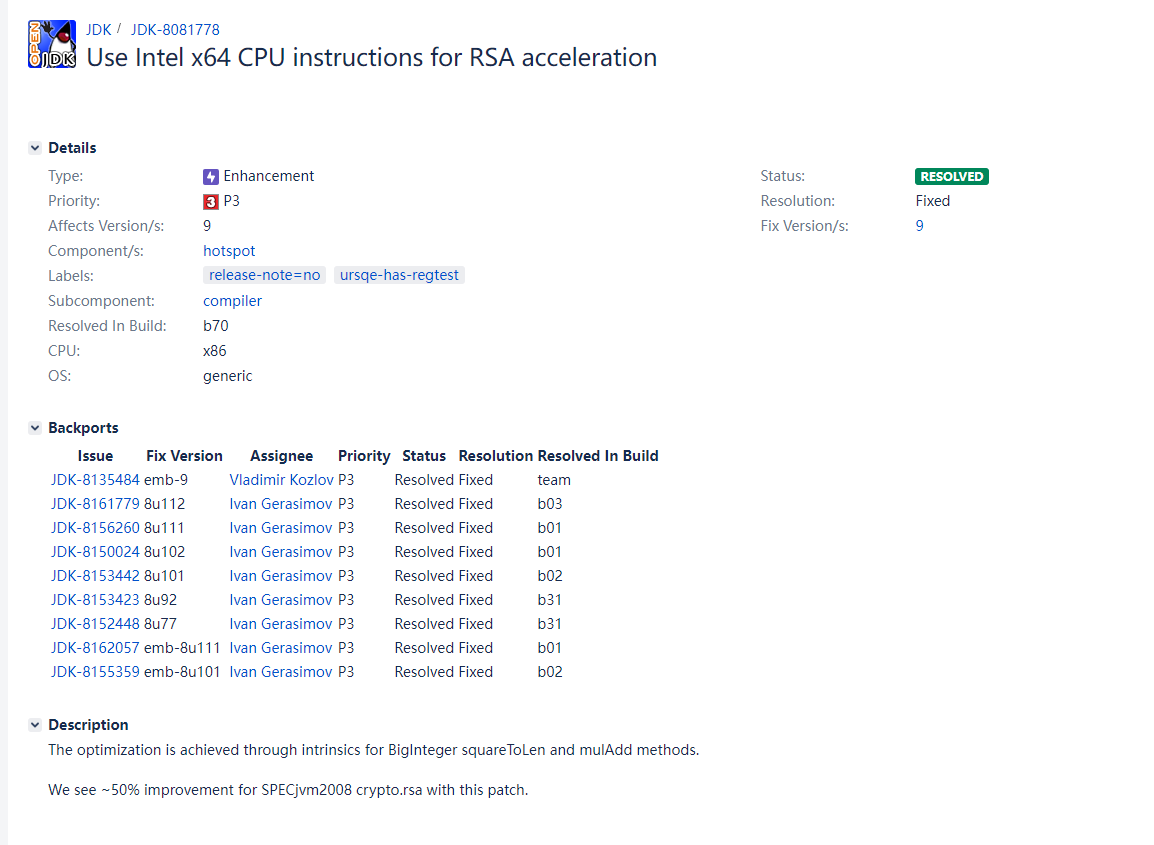Click the red P3 priority icon
The height and width of the screenshot is (845, 1154).
(210, 202)
